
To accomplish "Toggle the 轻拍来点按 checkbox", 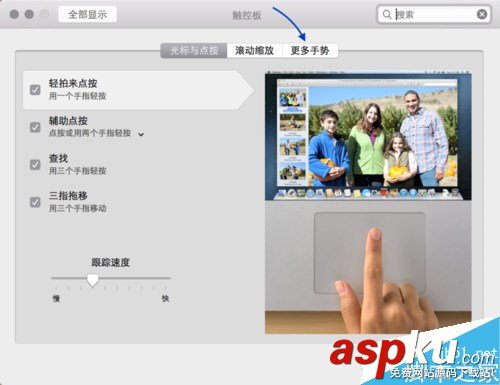I will [35, 90].
